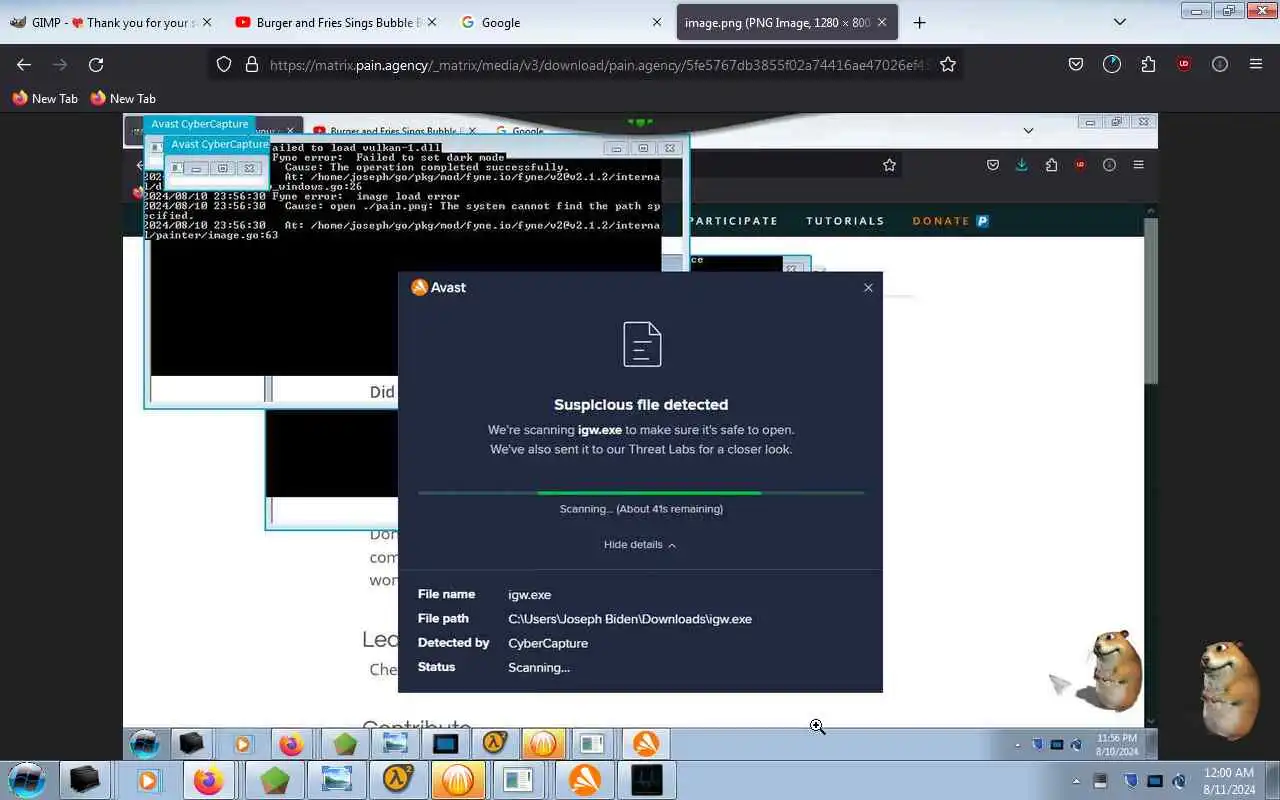
Task: Open a new tab with plus button
Action: [919, 22]
